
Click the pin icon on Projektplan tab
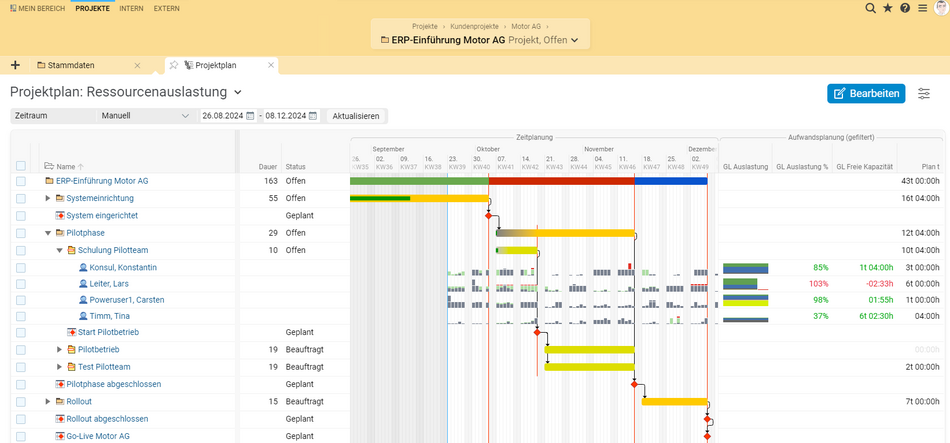coord(173,65)
